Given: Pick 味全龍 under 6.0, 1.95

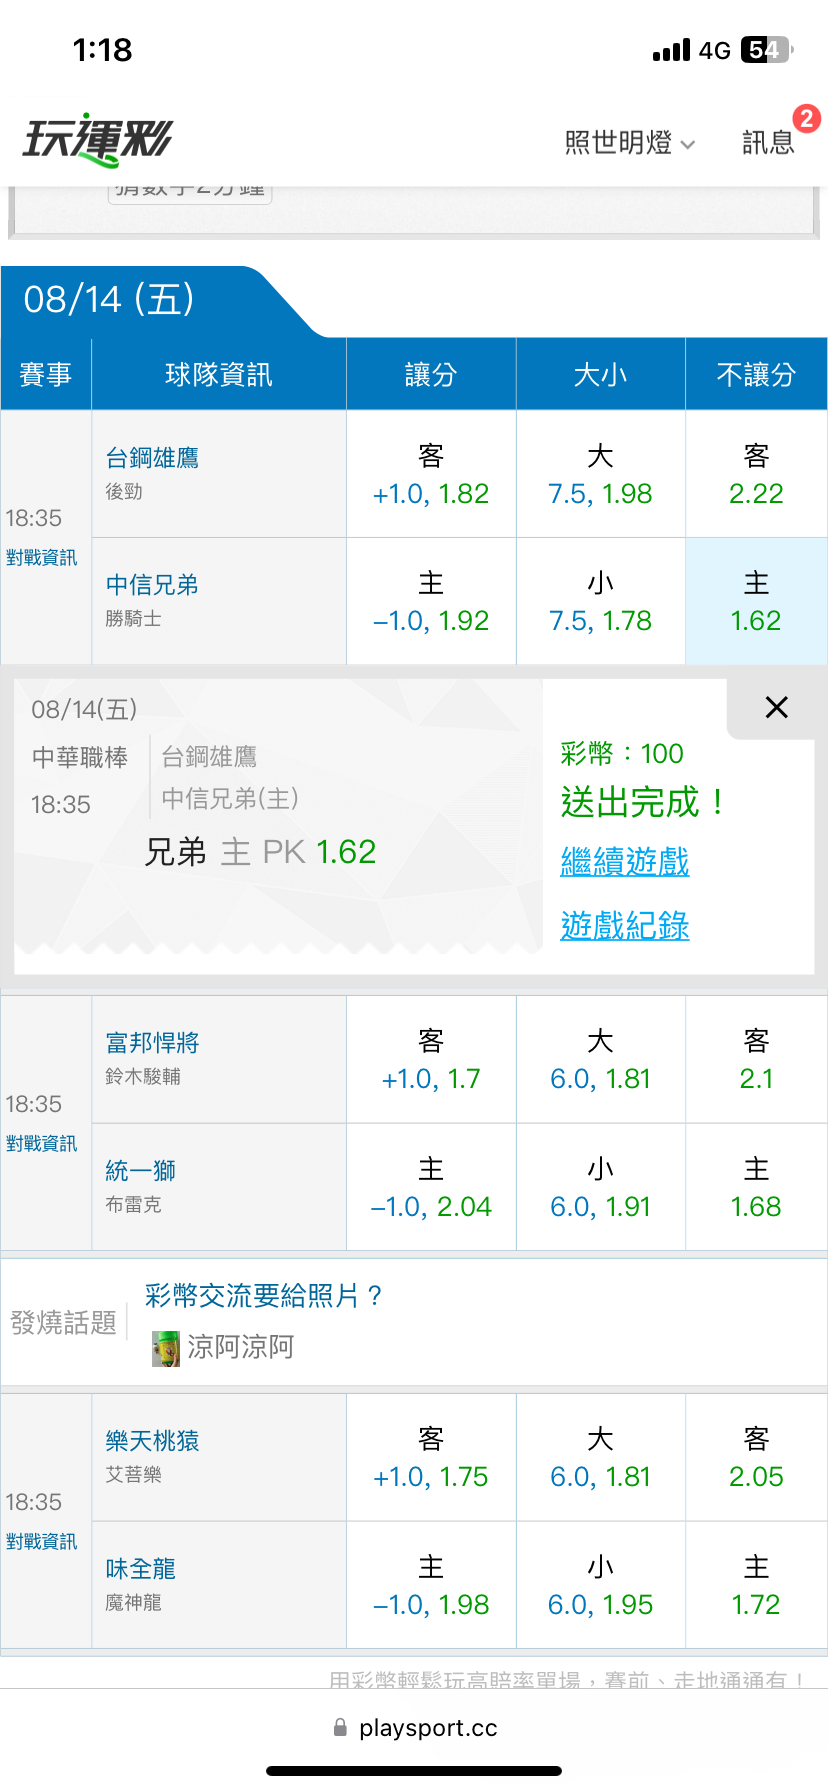Looking at the screenshot, I should [x=600, y=1586].
